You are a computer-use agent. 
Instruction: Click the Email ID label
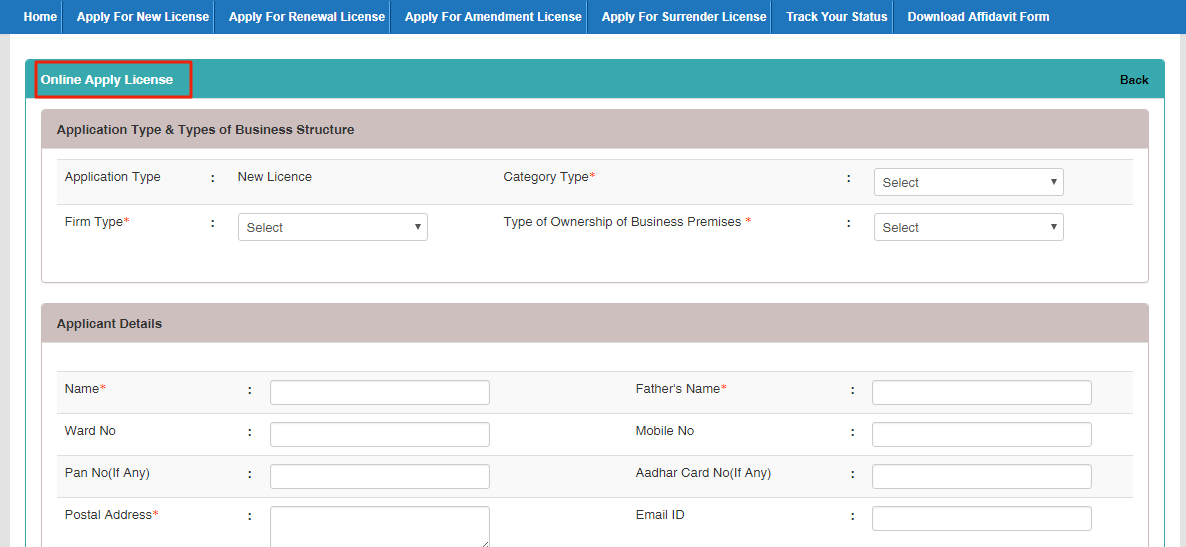660,514
